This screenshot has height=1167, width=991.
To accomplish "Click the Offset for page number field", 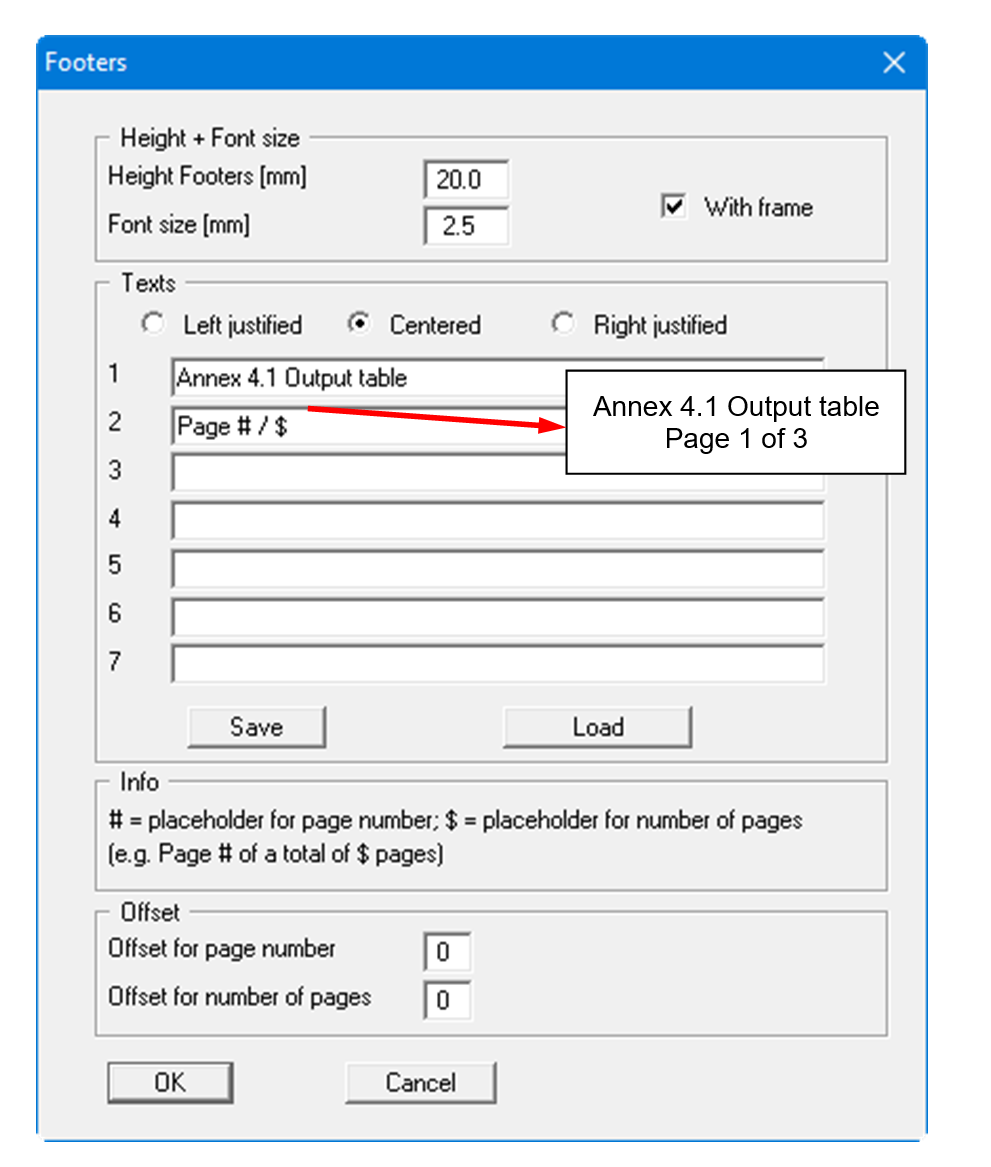I will 446,952.
